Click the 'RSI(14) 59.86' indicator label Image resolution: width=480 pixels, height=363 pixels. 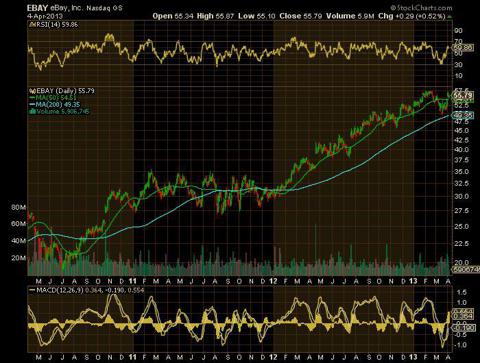(53, 24)
